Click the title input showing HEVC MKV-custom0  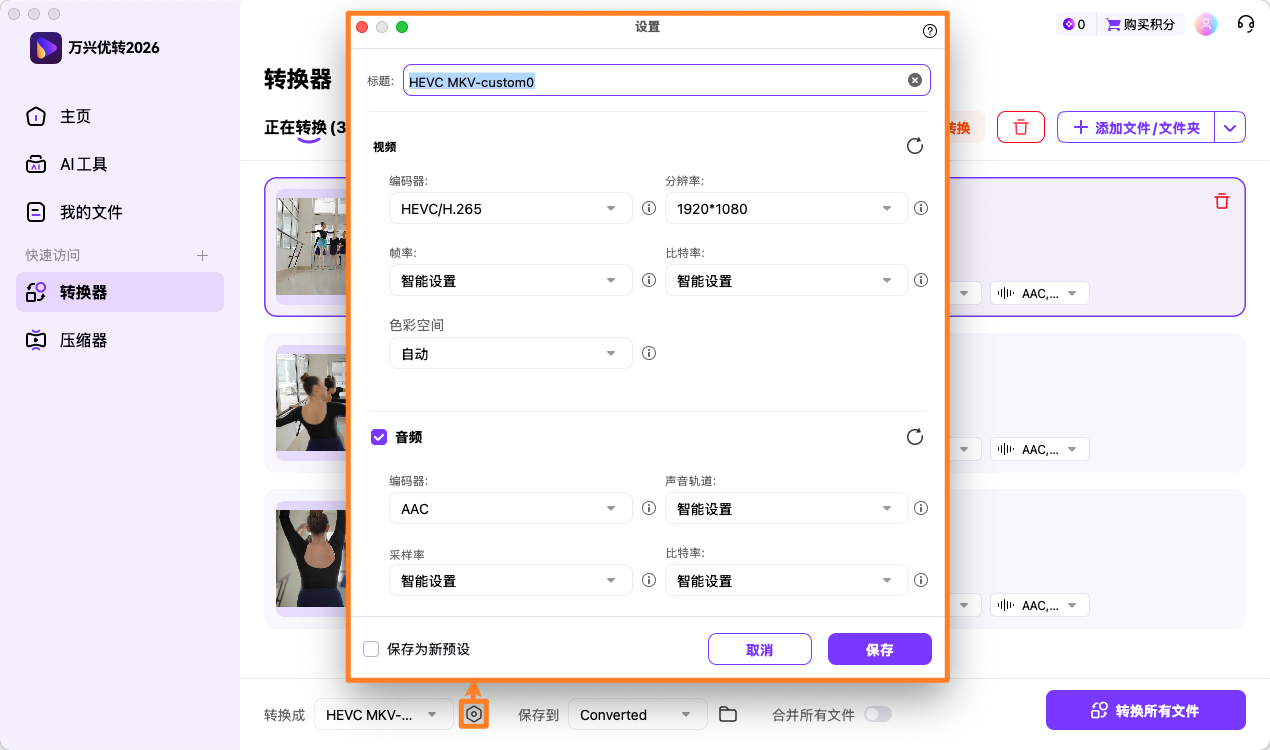tap(660, 79)
